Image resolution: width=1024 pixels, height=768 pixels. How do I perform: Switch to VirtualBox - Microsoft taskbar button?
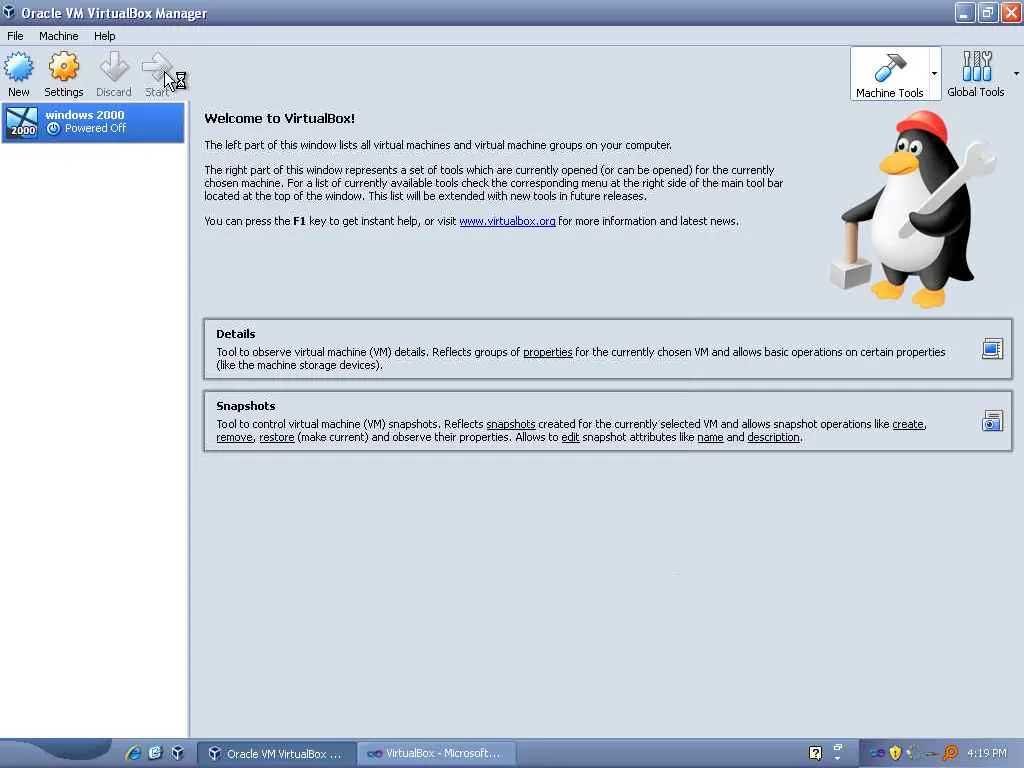pyautogui.click(x=438, y=754)
